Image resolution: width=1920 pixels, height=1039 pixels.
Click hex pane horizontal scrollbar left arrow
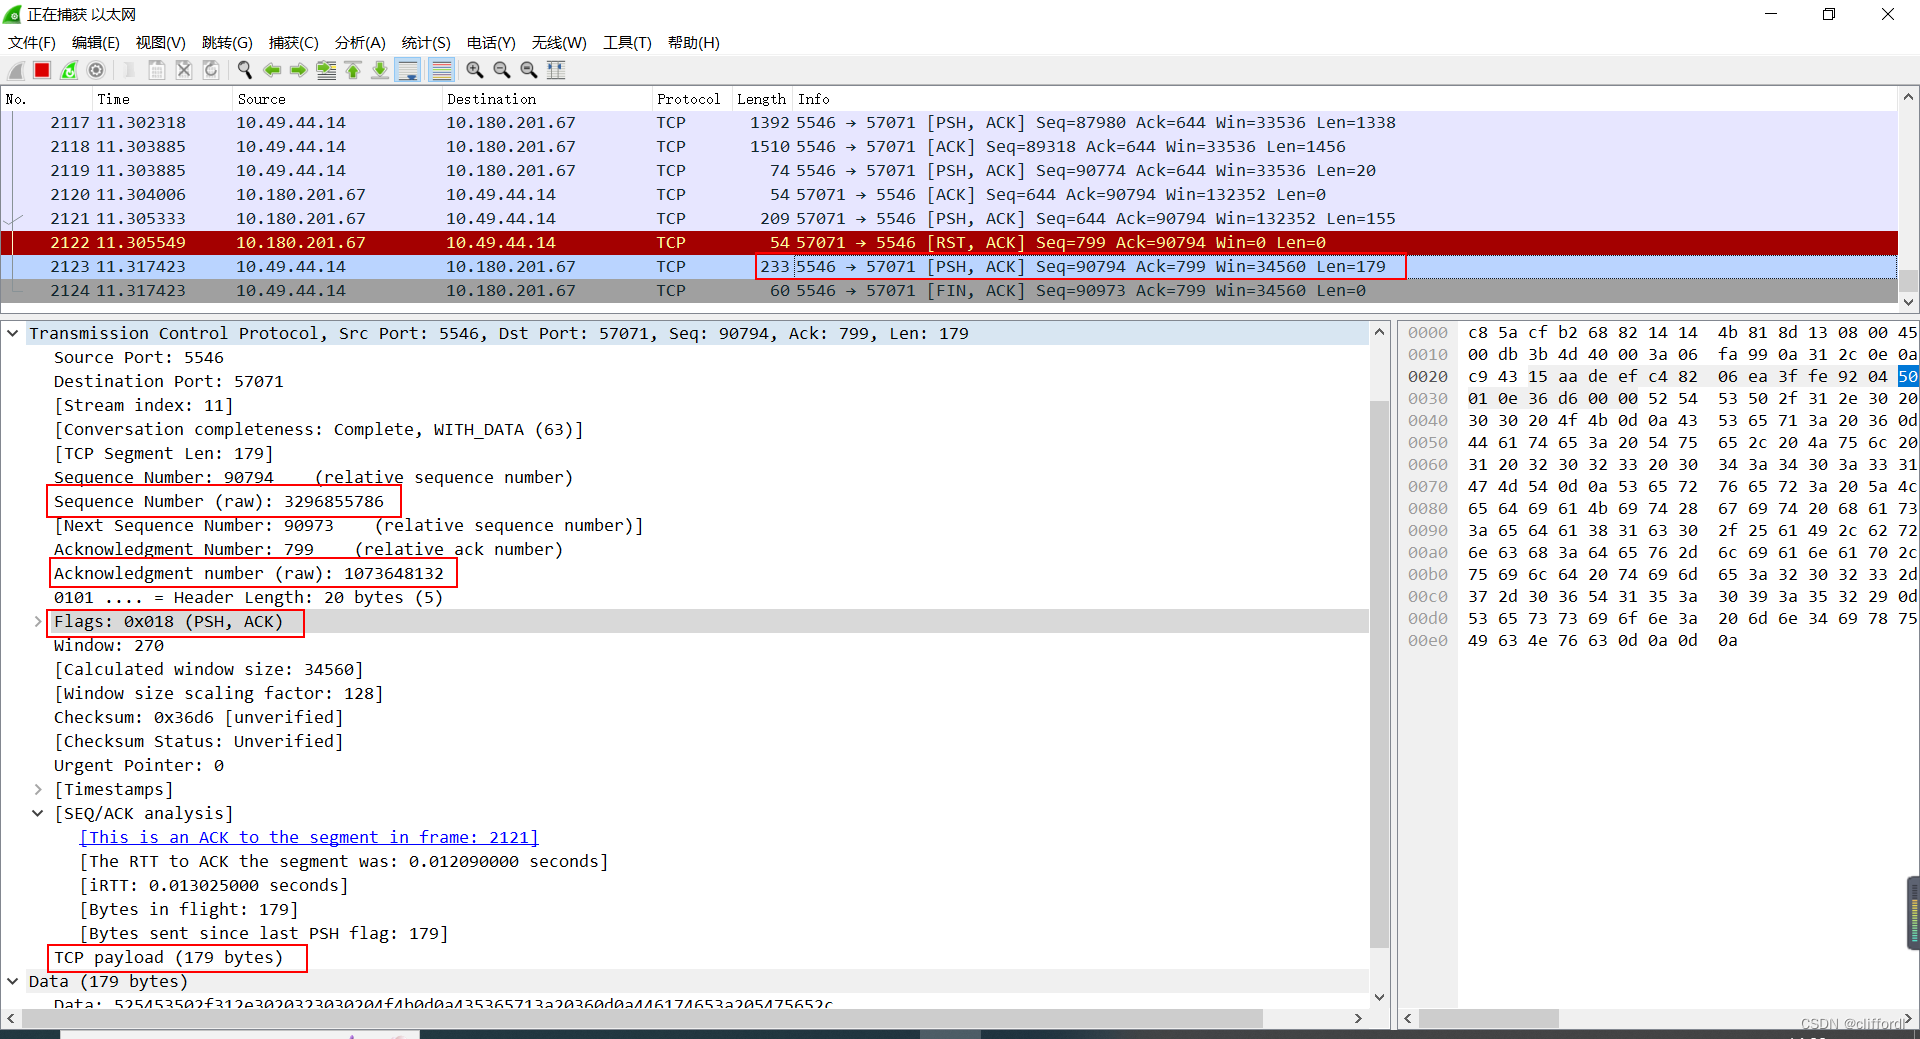point(1408,1018)
